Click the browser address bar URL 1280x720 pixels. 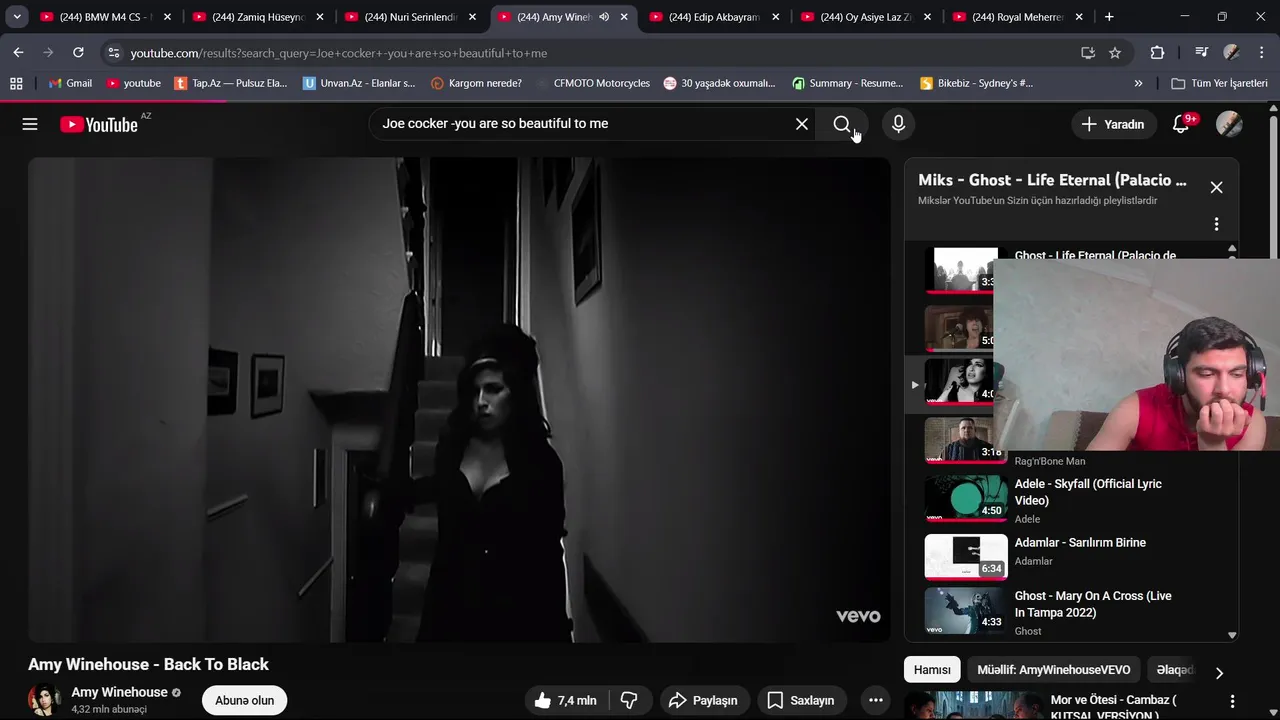point(338,53)
